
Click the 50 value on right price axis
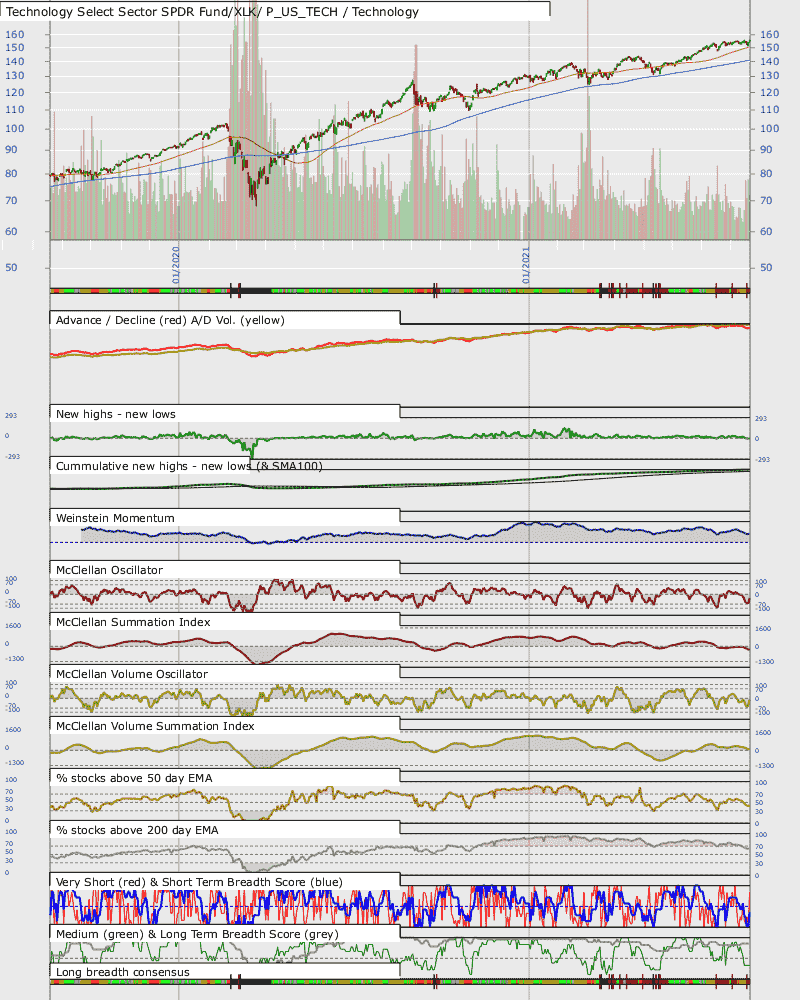tap(766, 267)
